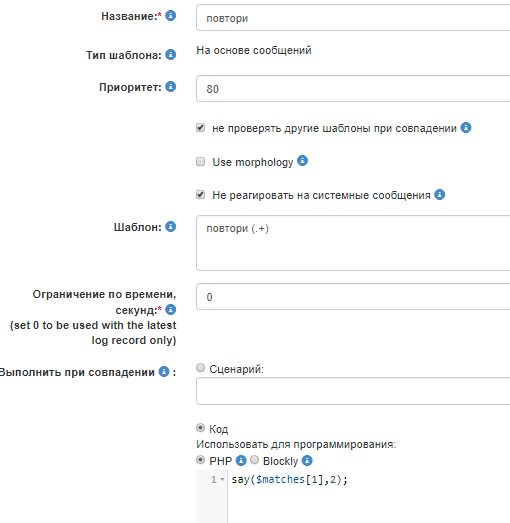Choose the Blockly programming radio option
510x523 pixels.
coord(254,460)
